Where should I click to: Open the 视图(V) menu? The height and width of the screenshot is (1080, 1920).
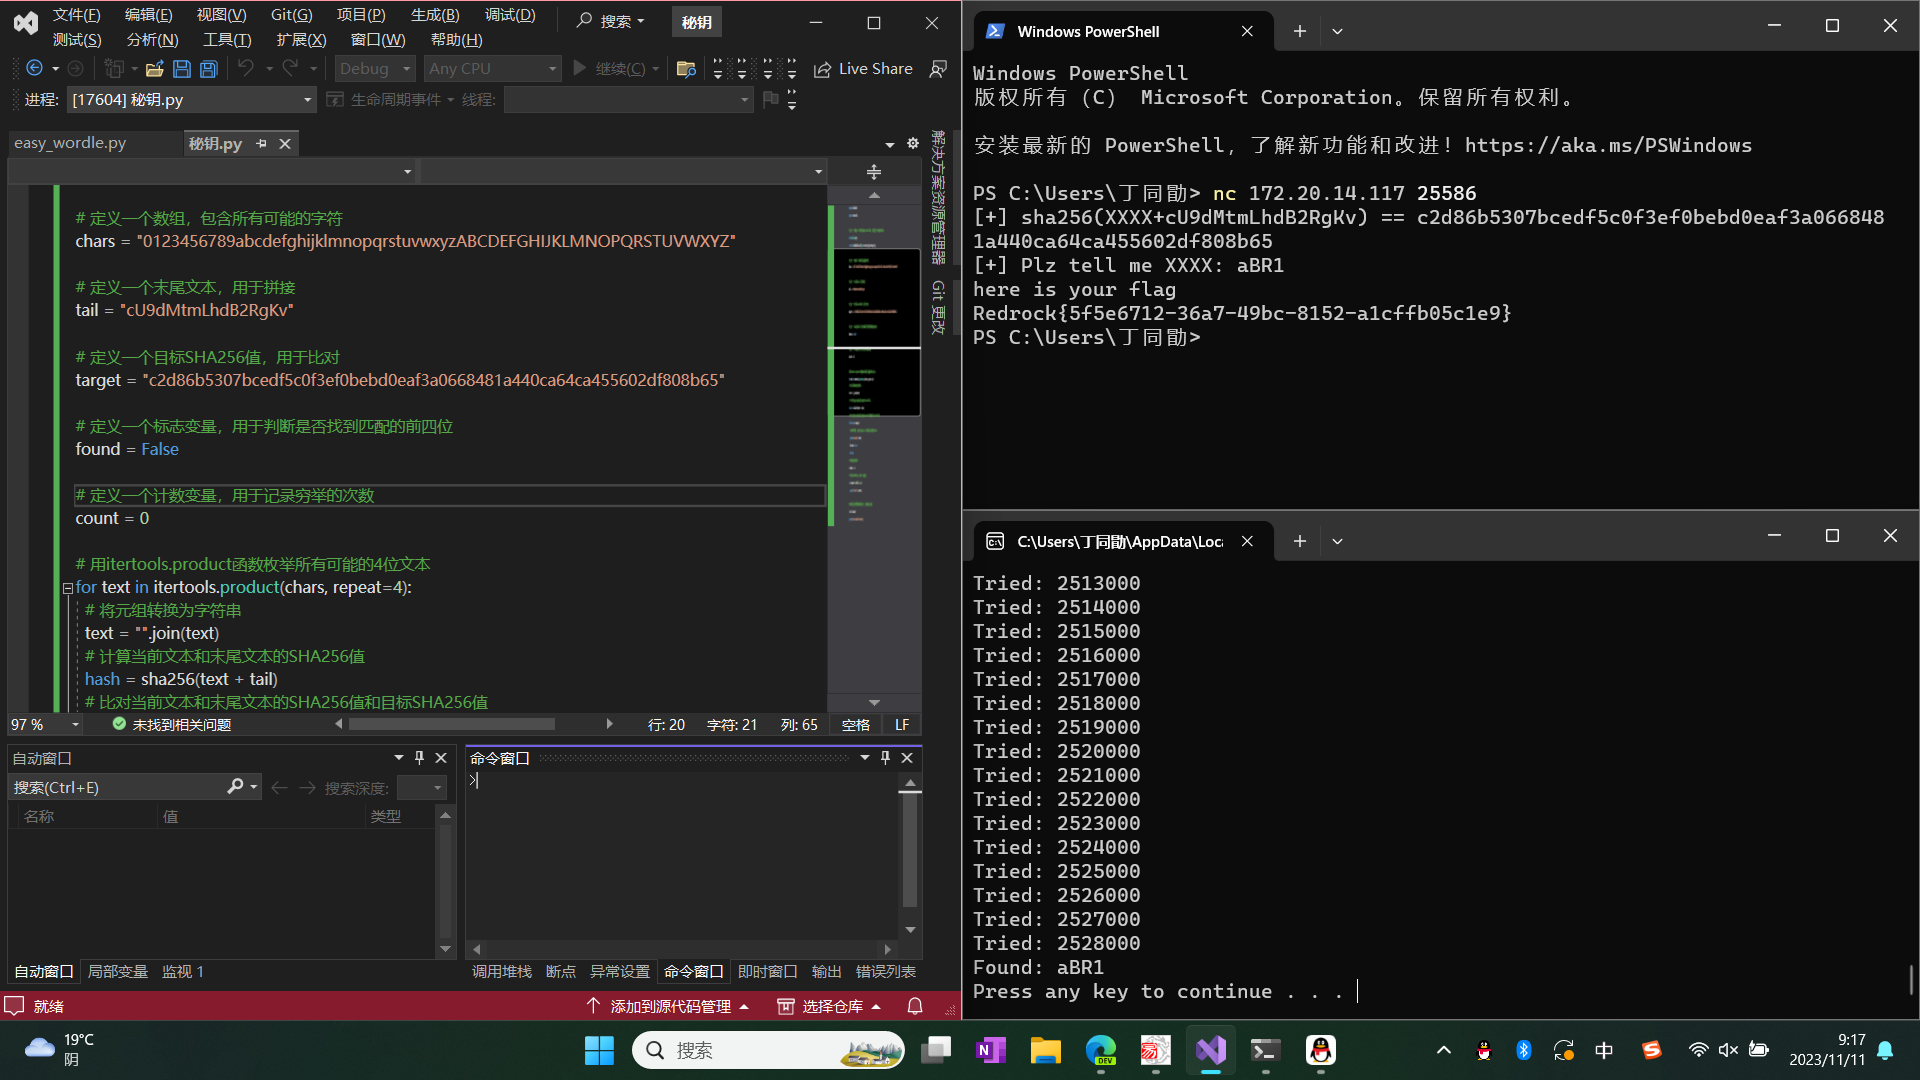[x=221, y=15]
